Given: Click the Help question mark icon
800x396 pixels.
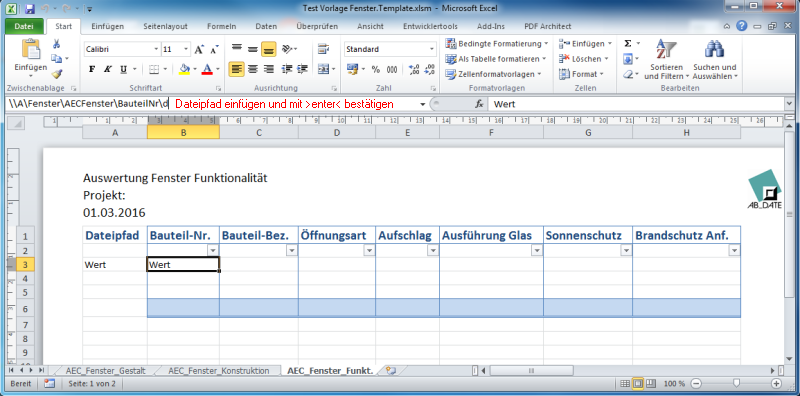Looking at the screenshot, I should click(x=741, y=26).
